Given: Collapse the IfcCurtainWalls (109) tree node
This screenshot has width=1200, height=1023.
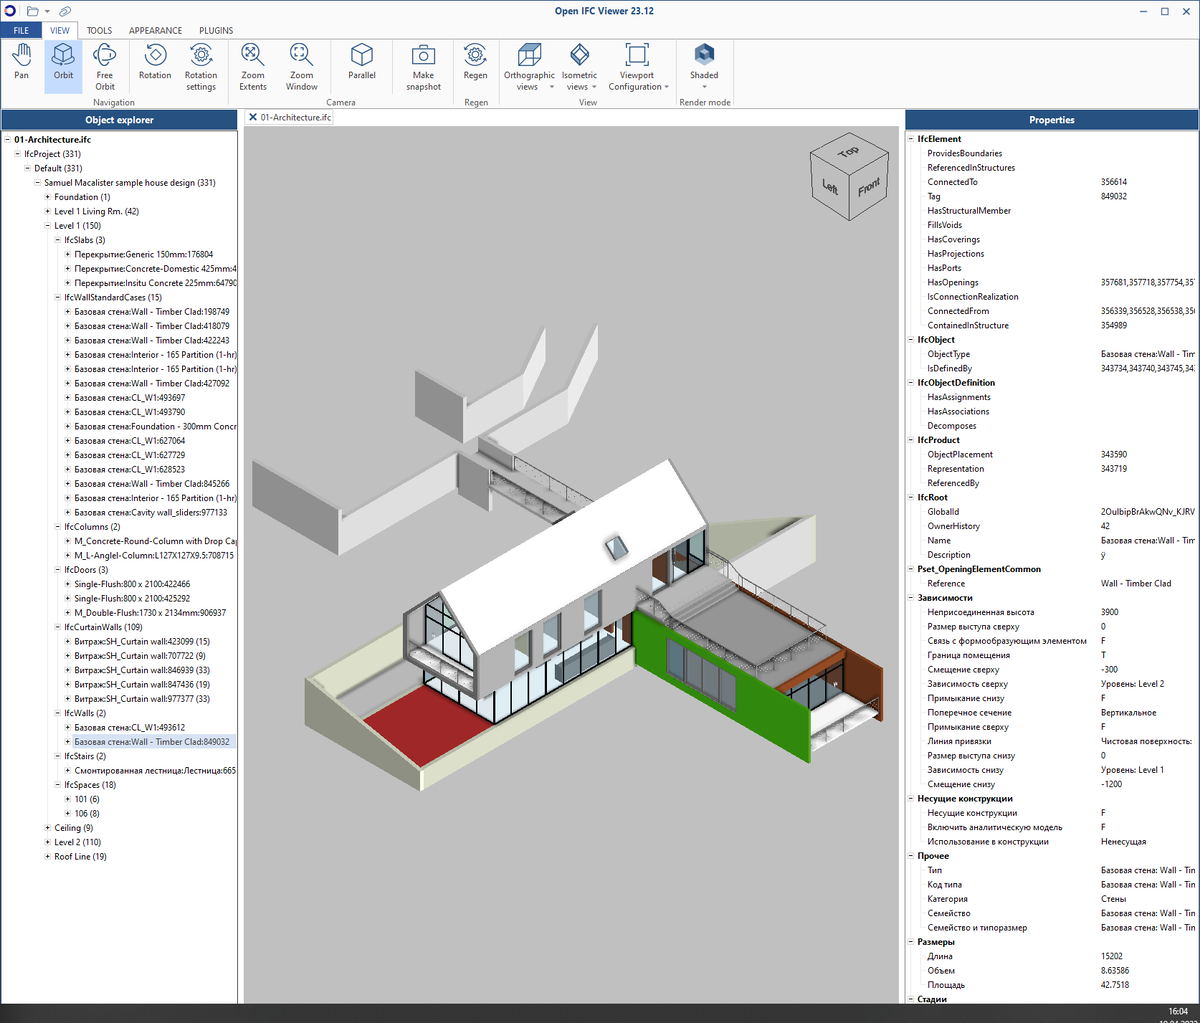Looking at the screenshot, I should pos(58,627).
